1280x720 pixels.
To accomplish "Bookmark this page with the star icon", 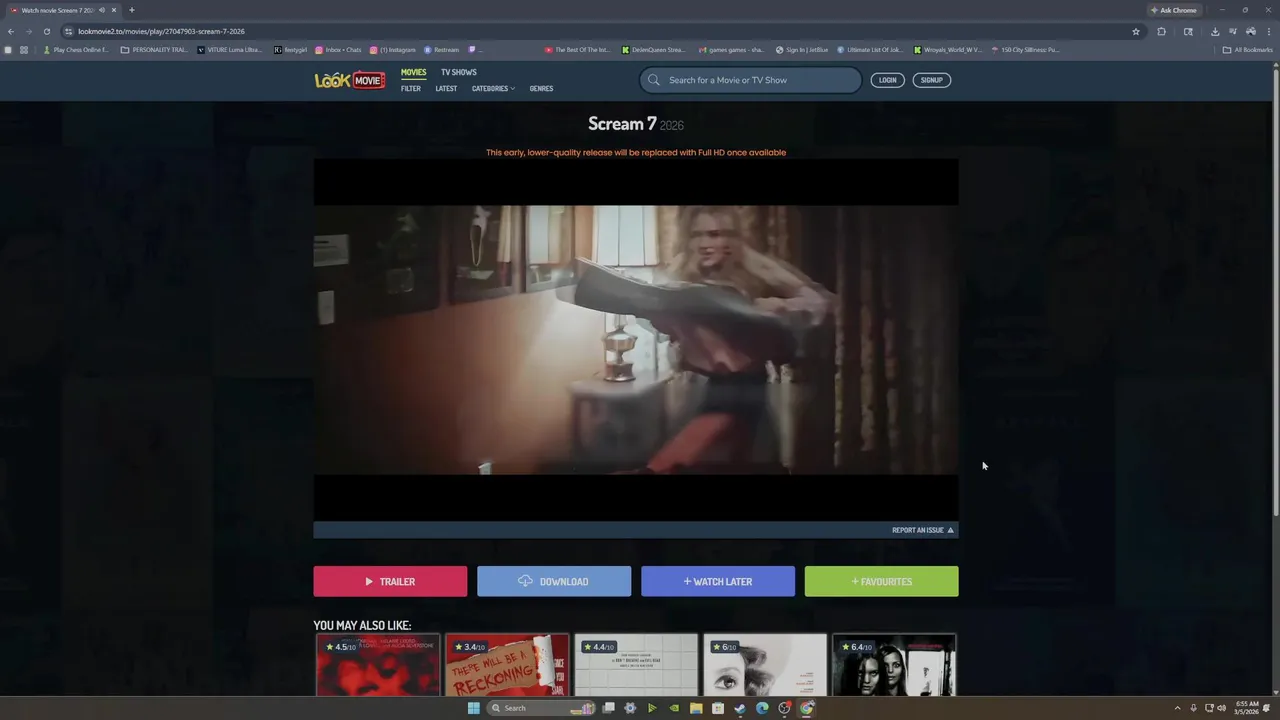I will (x=1136, y=31).
